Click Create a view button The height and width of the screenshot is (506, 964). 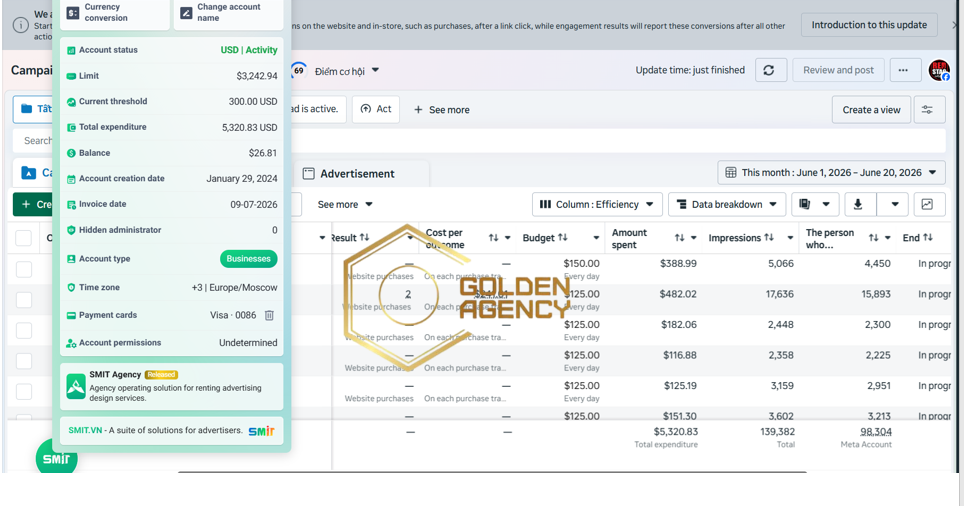coord(871,109)
